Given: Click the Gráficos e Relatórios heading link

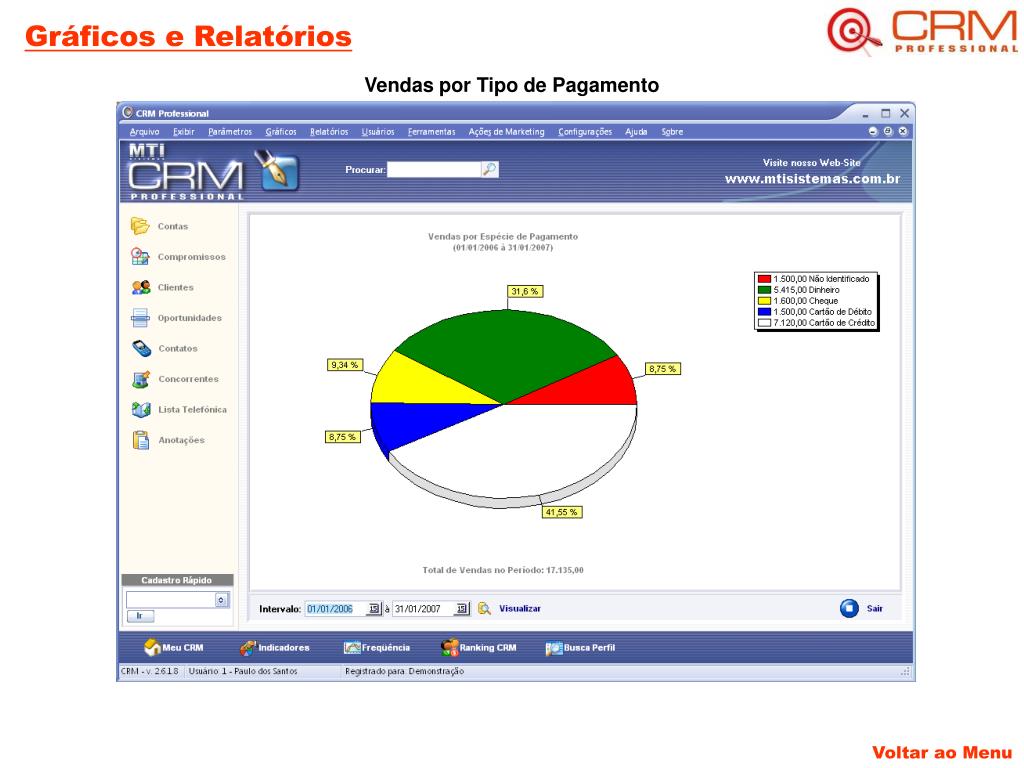Looking at the screenshot, I should pyautogui.click(x=188, y=37).
